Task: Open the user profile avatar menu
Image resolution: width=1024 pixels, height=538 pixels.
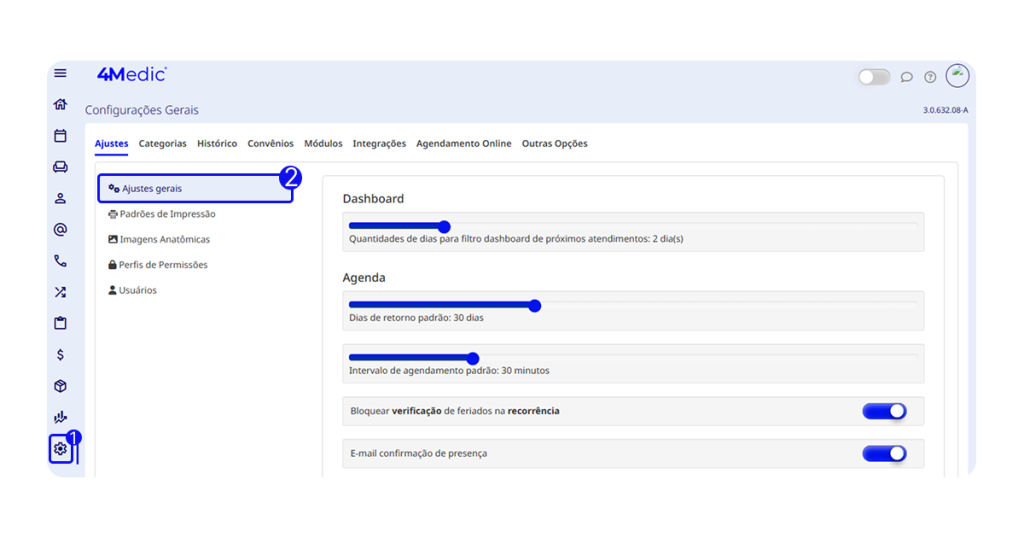Action: click(x=957, y=76)
